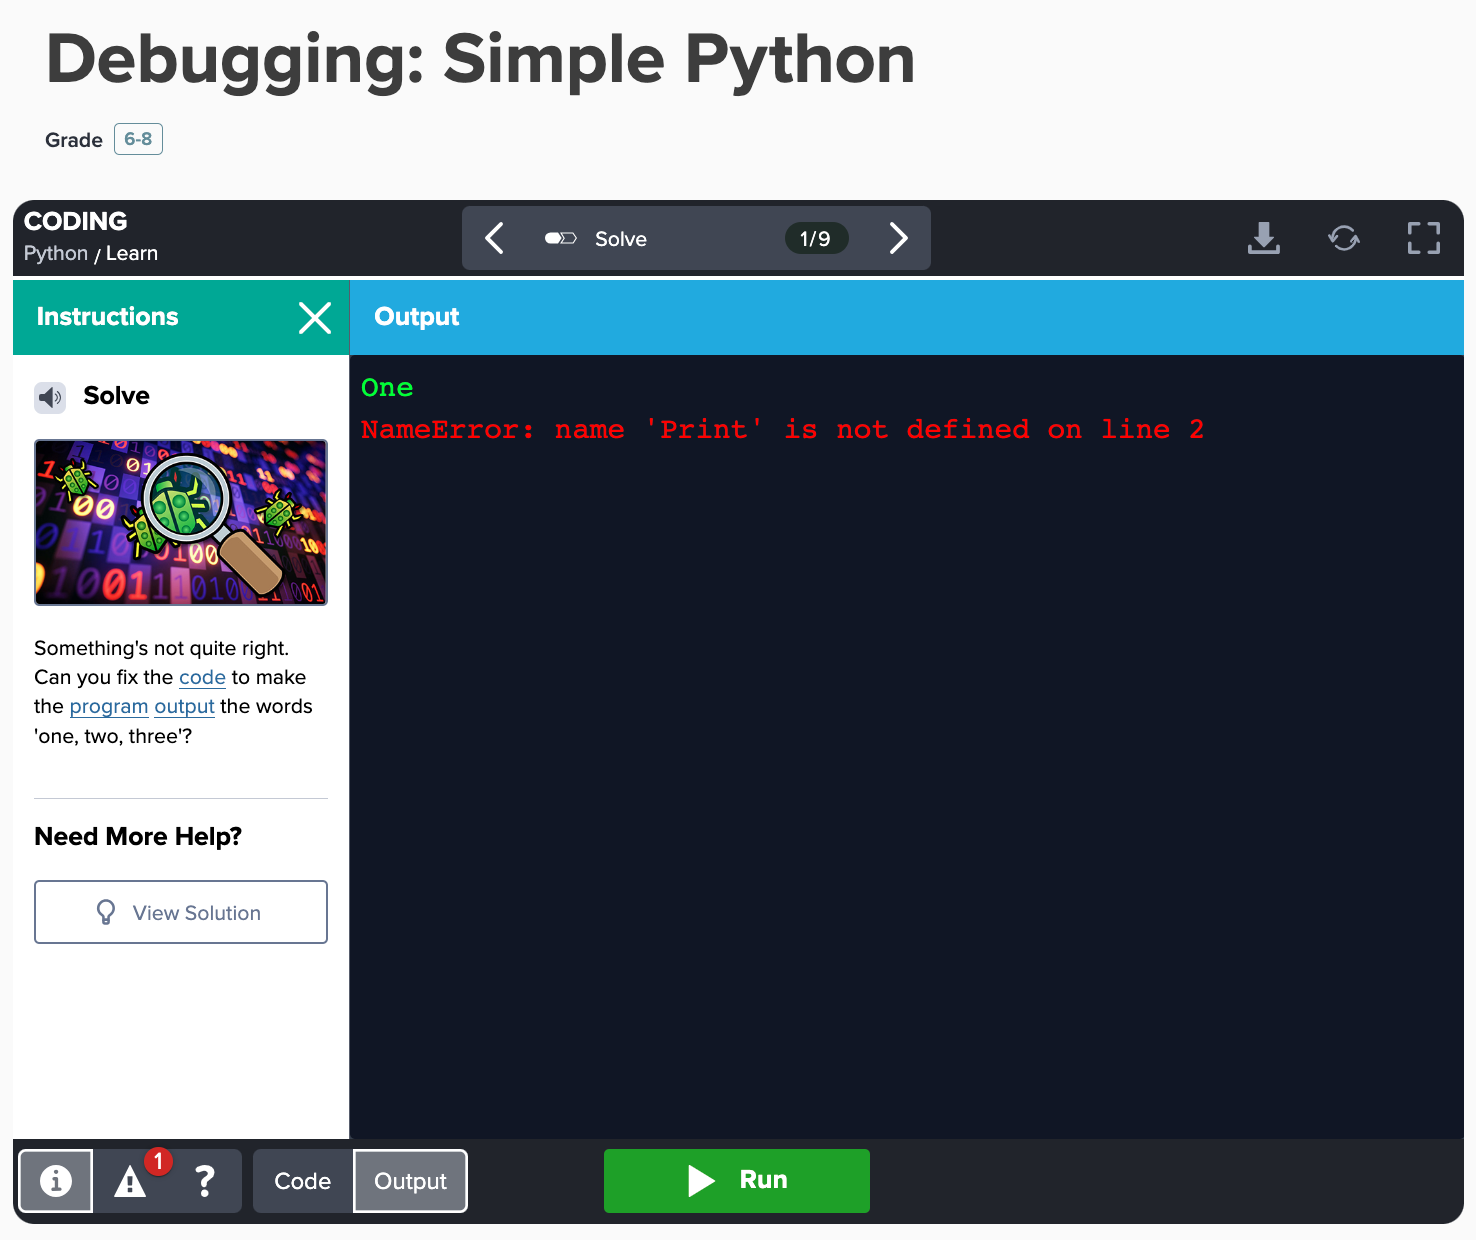This screenshot has height=1240, width=1476.
Task: Go to the previous step arrow
Action: click(x=494, y=238)
